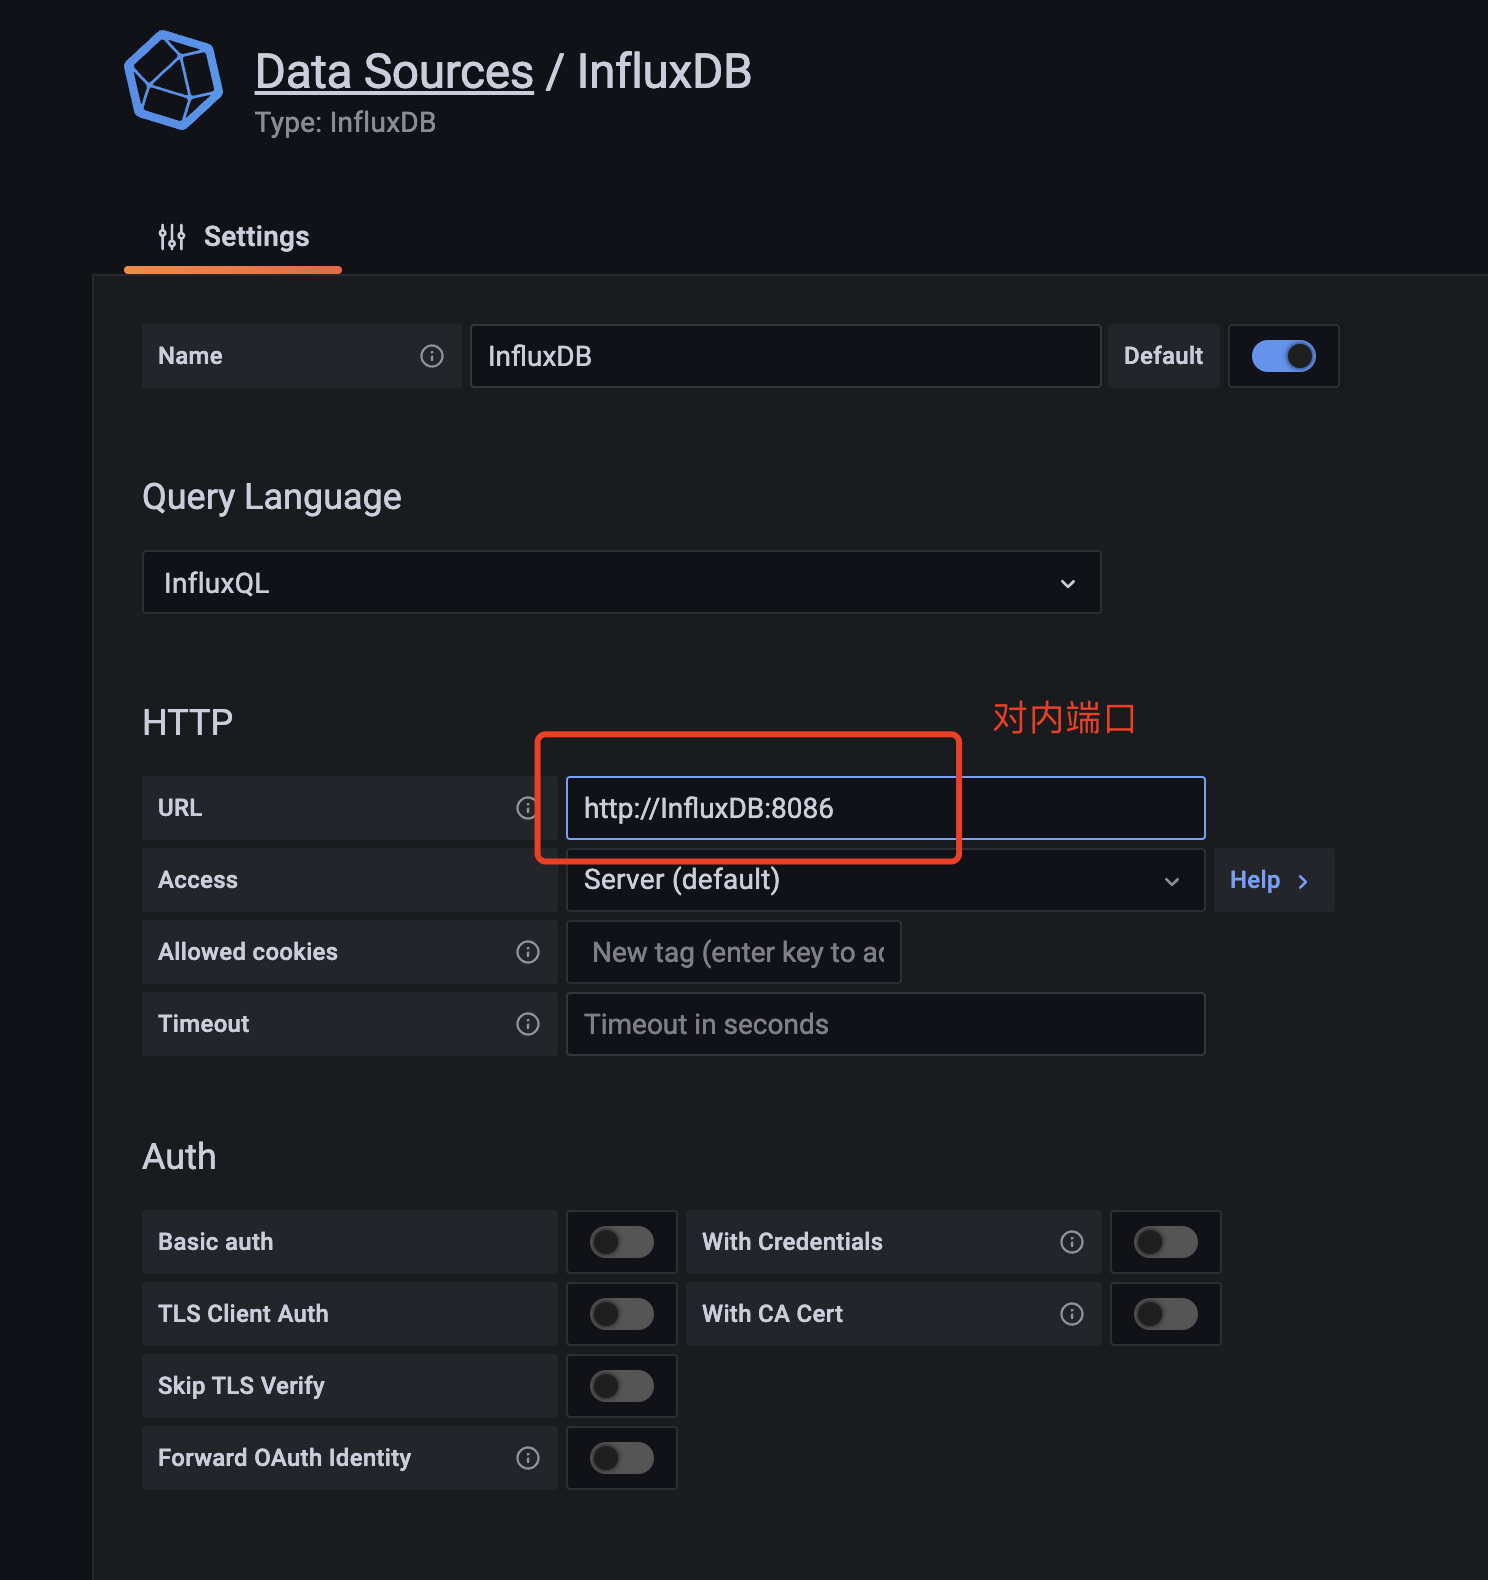Image resolution: width=1488 pixels, height=1580 pixels.
Task: Click the 'With Credentials' label
Action: pos(793,1242)
